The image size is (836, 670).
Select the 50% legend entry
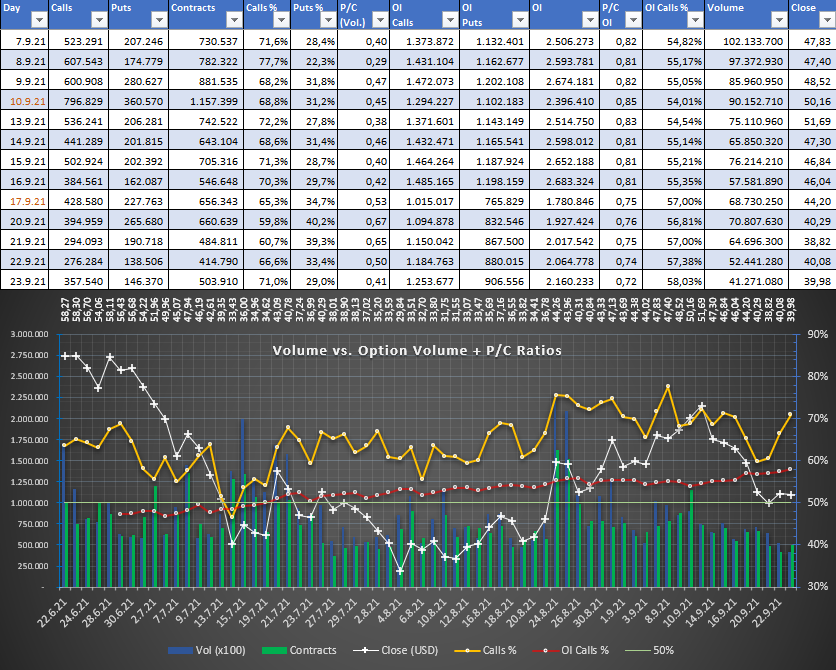(x=649, y=650)
